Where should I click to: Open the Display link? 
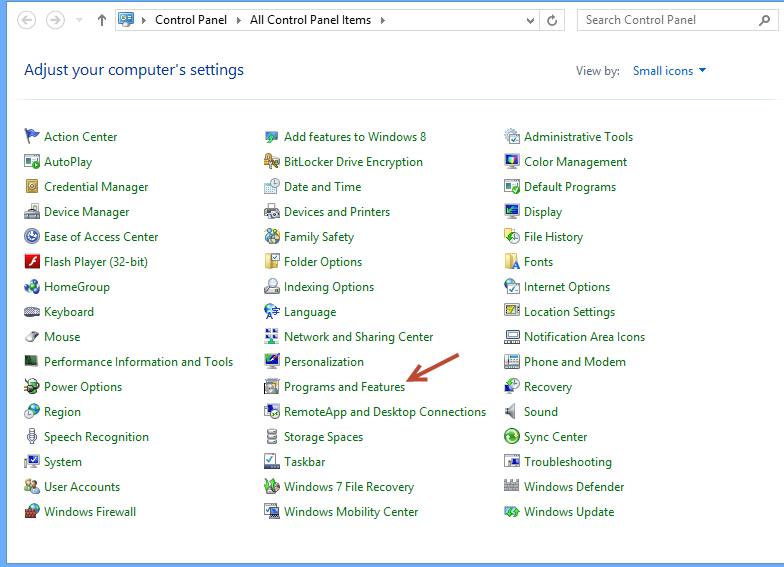coord(542,212)
